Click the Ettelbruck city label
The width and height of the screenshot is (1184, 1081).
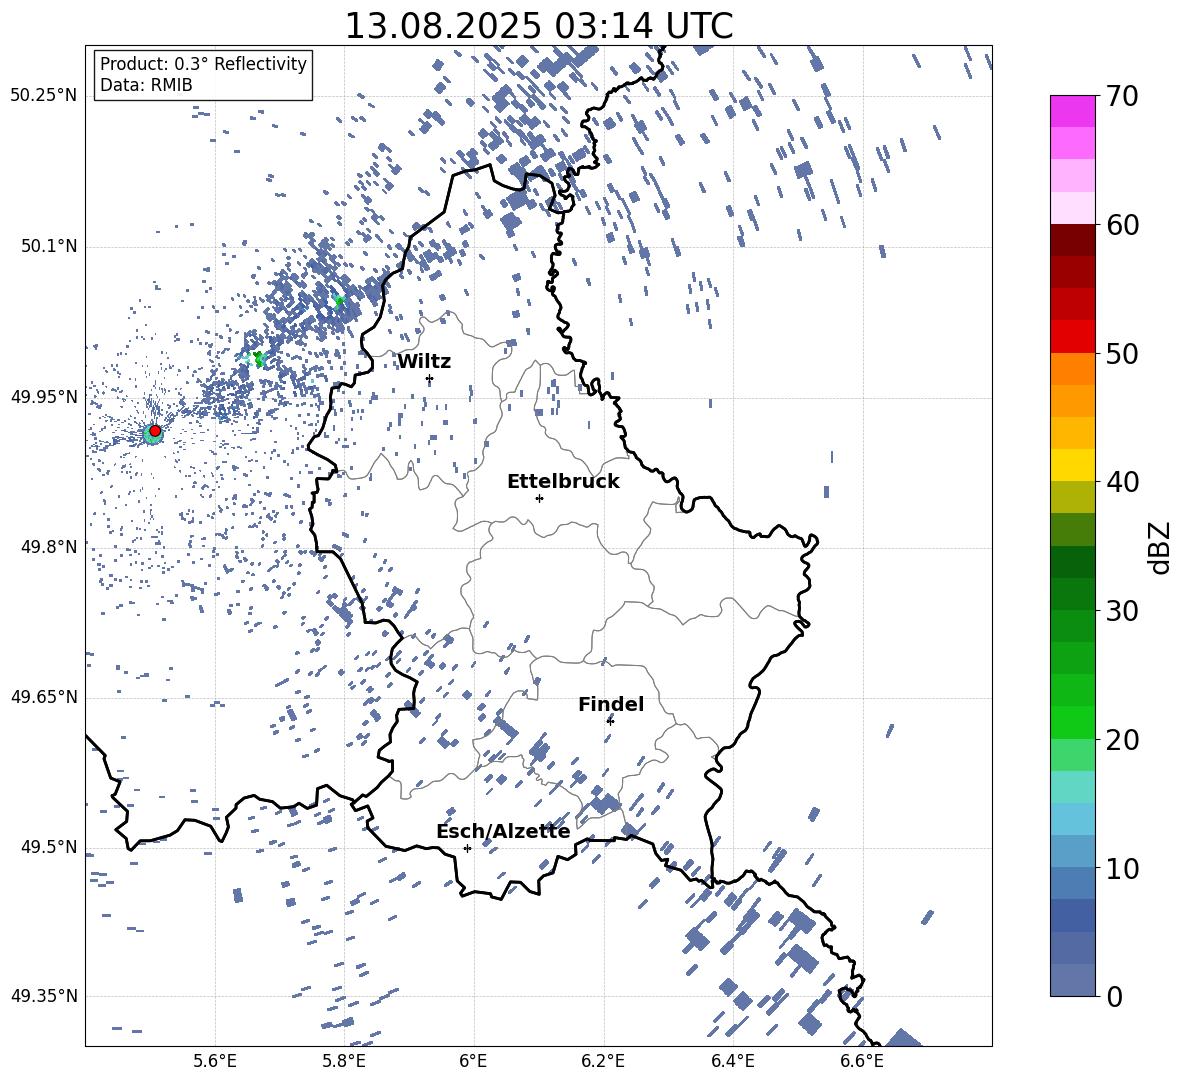point(563,482)
